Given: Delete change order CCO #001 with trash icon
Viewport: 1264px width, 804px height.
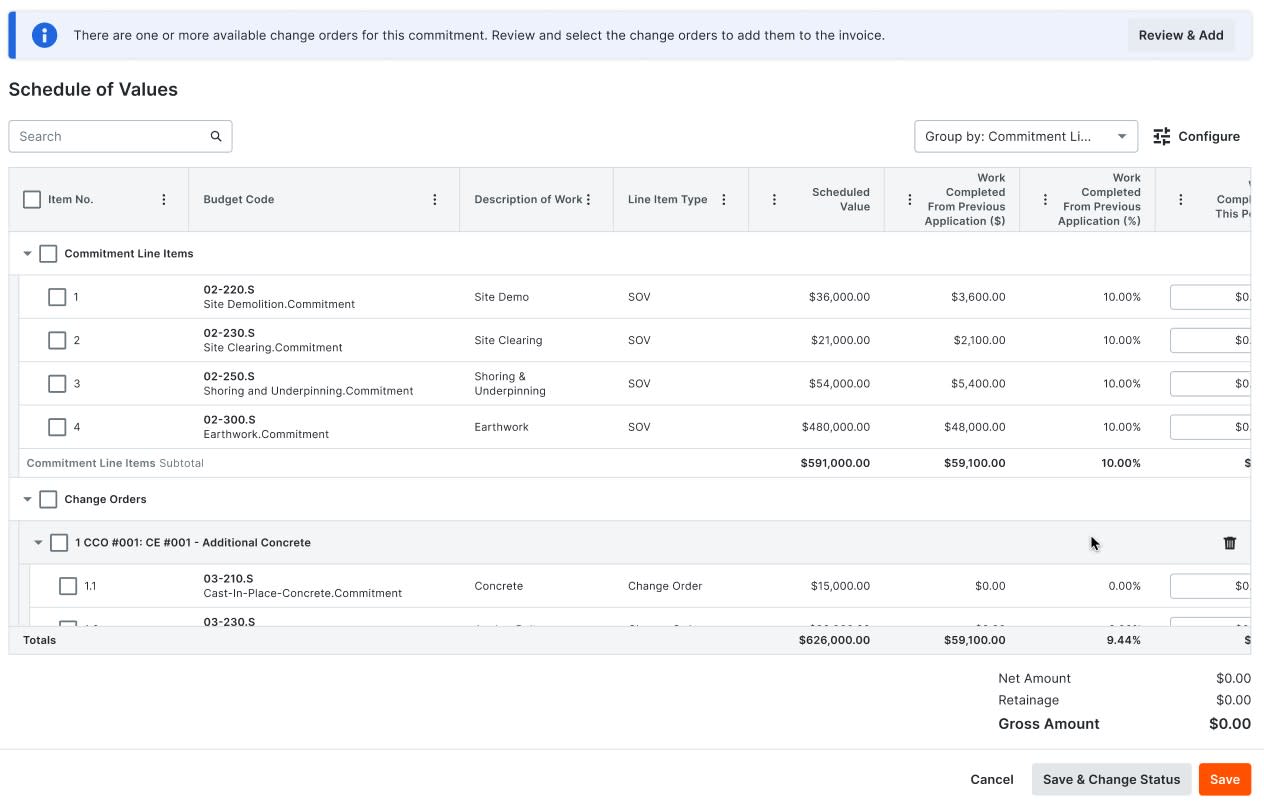Looking at the screenshot, I should [x=1230, y=543].
